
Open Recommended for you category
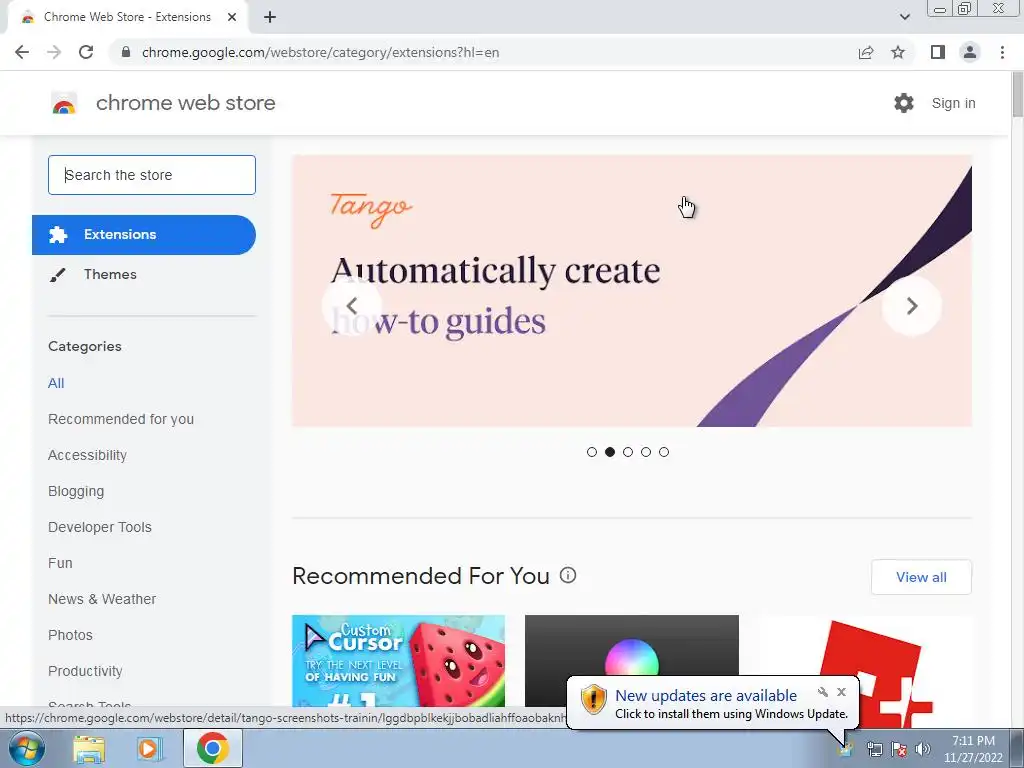pyautogui.click(x=121, y=419)
